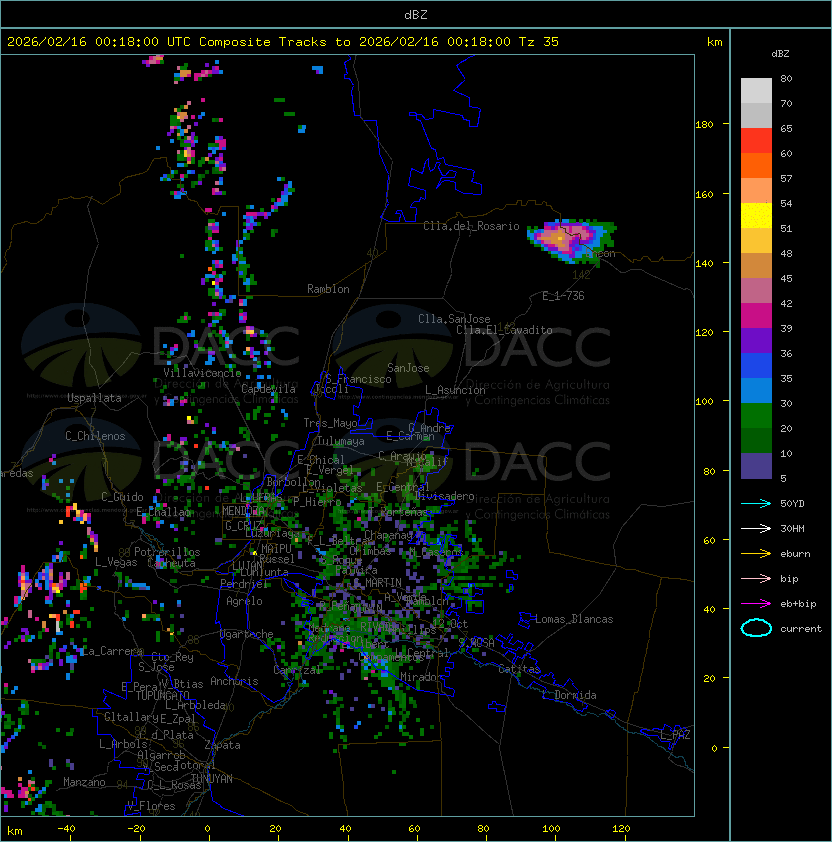Click the 'L_Vegas' map label
The image size is (832, 842).
pyautogui.click(x=116, y=562)
